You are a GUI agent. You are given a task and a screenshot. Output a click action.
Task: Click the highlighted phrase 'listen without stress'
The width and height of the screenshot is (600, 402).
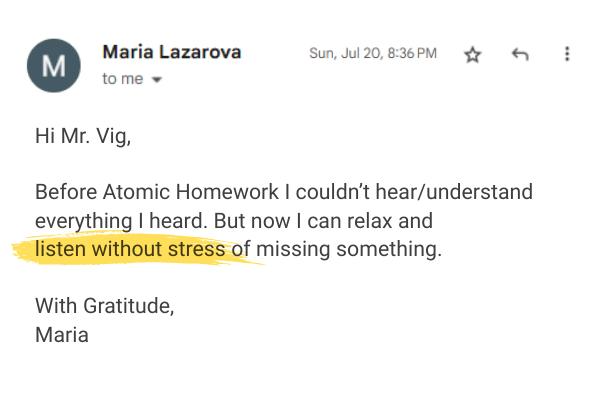tap(130, 249)
